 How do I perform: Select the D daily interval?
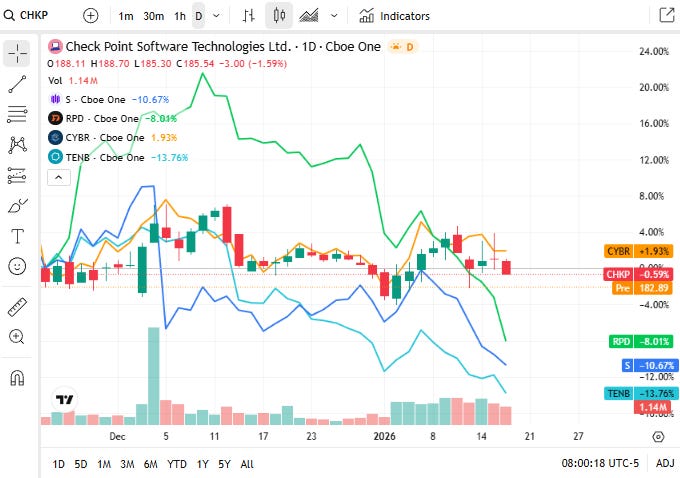(x=199, y=16)
